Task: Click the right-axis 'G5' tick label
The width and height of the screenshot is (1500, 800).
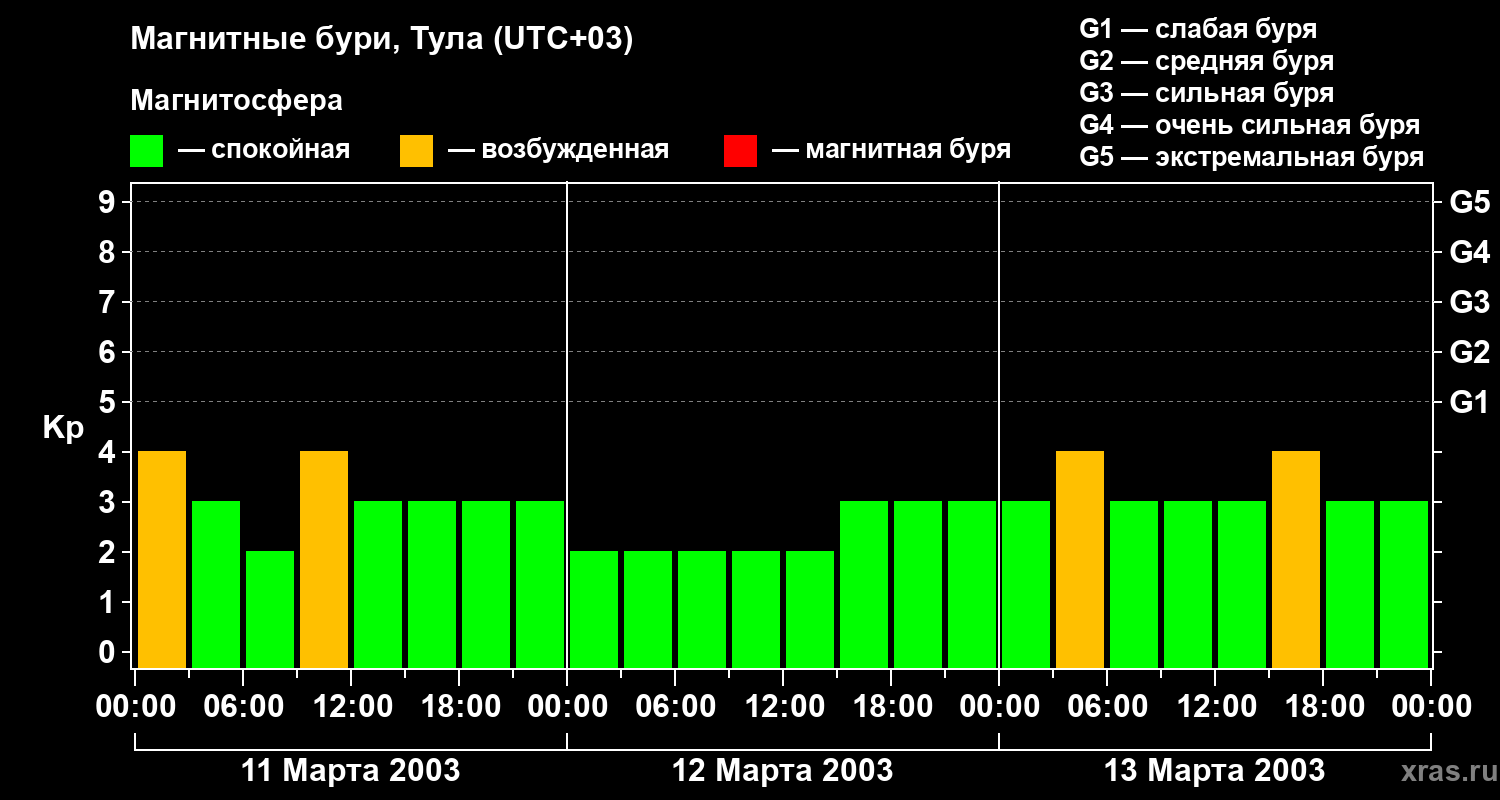Action: [1469, 202]
